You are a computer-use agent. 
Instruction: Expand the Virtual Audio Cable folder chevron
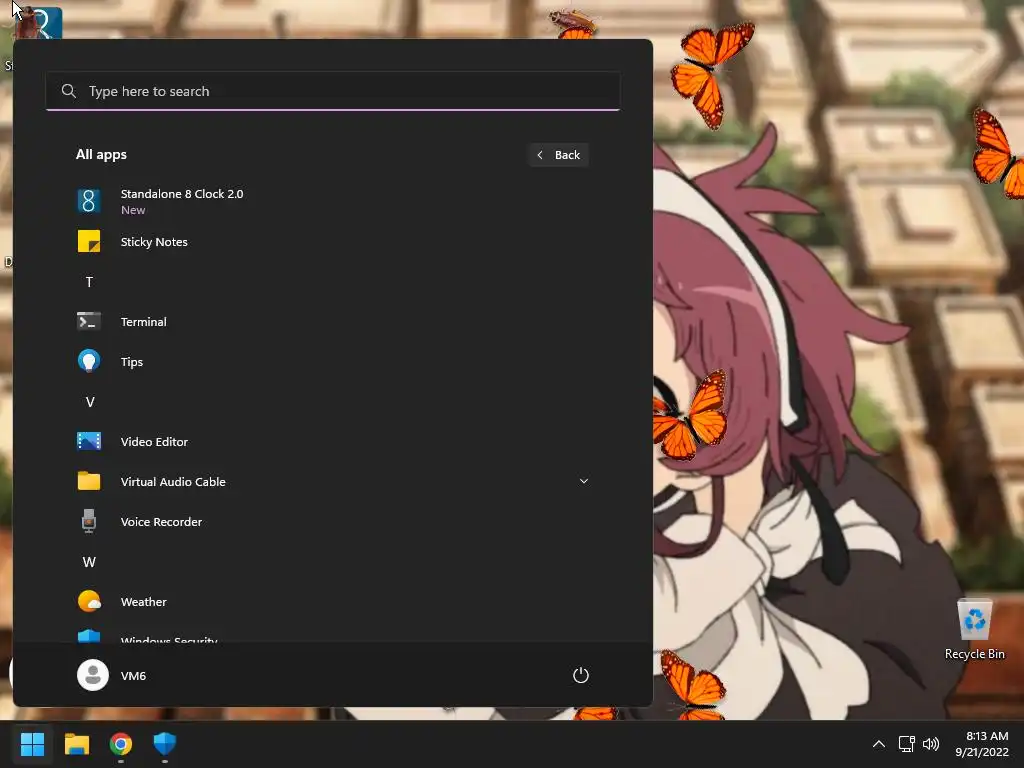(x=584, y=481)
